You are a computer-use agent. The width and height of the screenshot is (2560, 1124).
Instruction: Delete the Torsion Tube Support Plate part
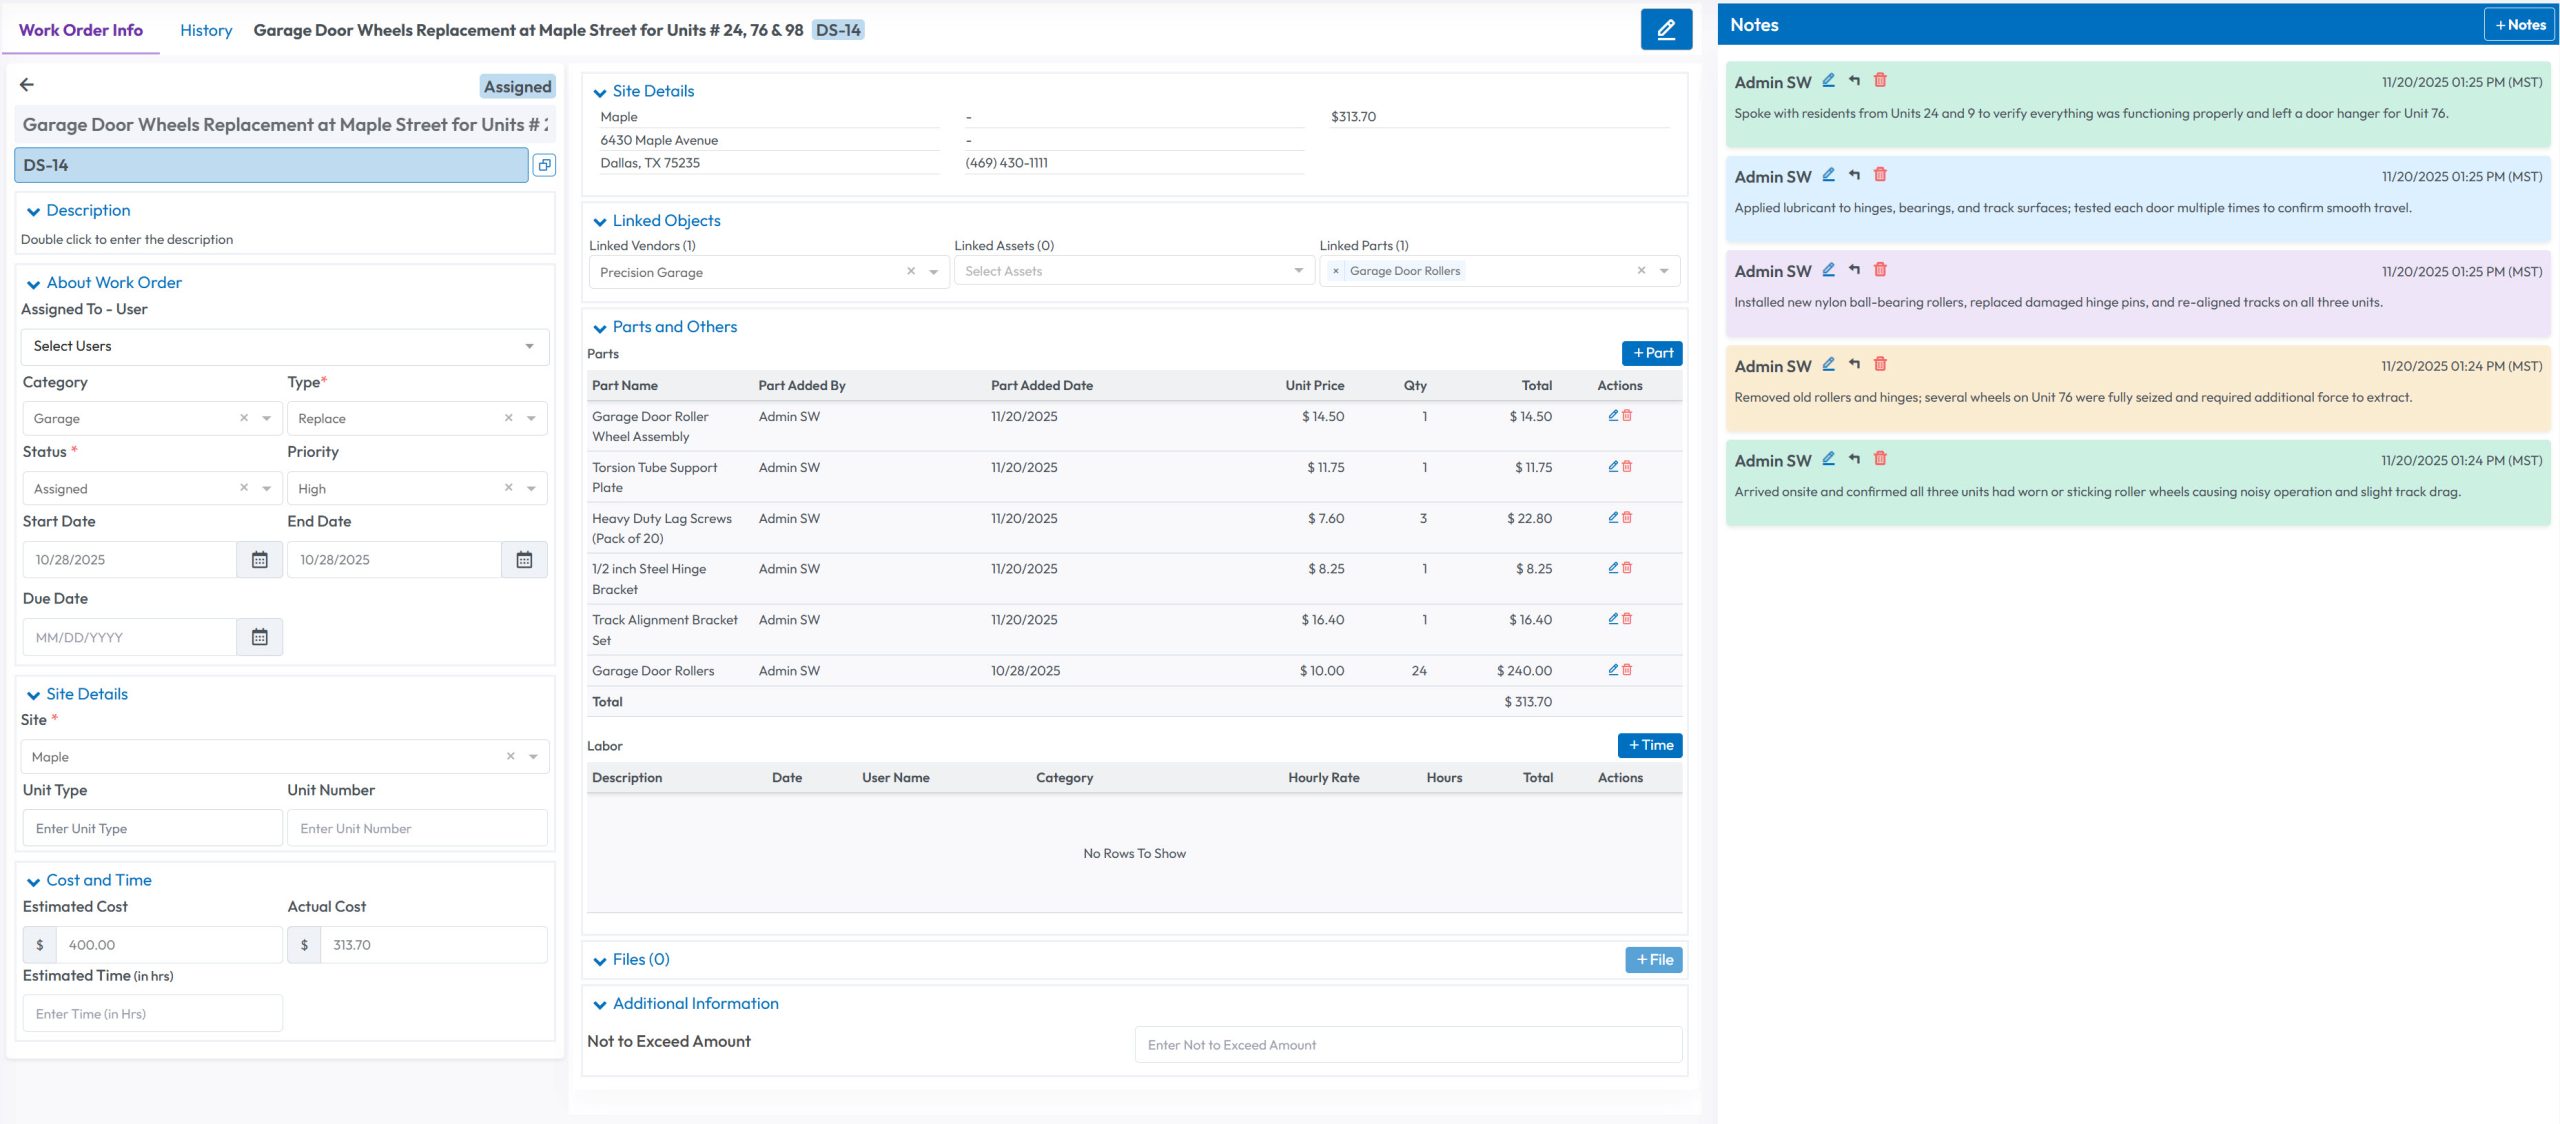1626,466
